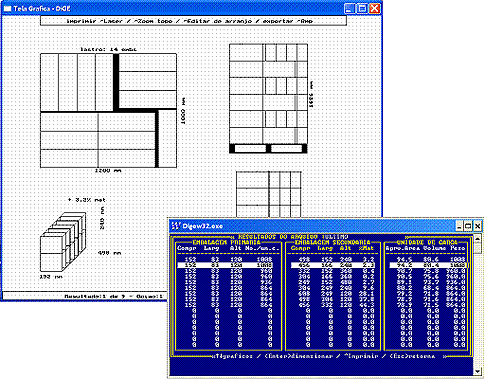
Task: Minimize the Tela Grafica window
Action: tap(349, 9)
